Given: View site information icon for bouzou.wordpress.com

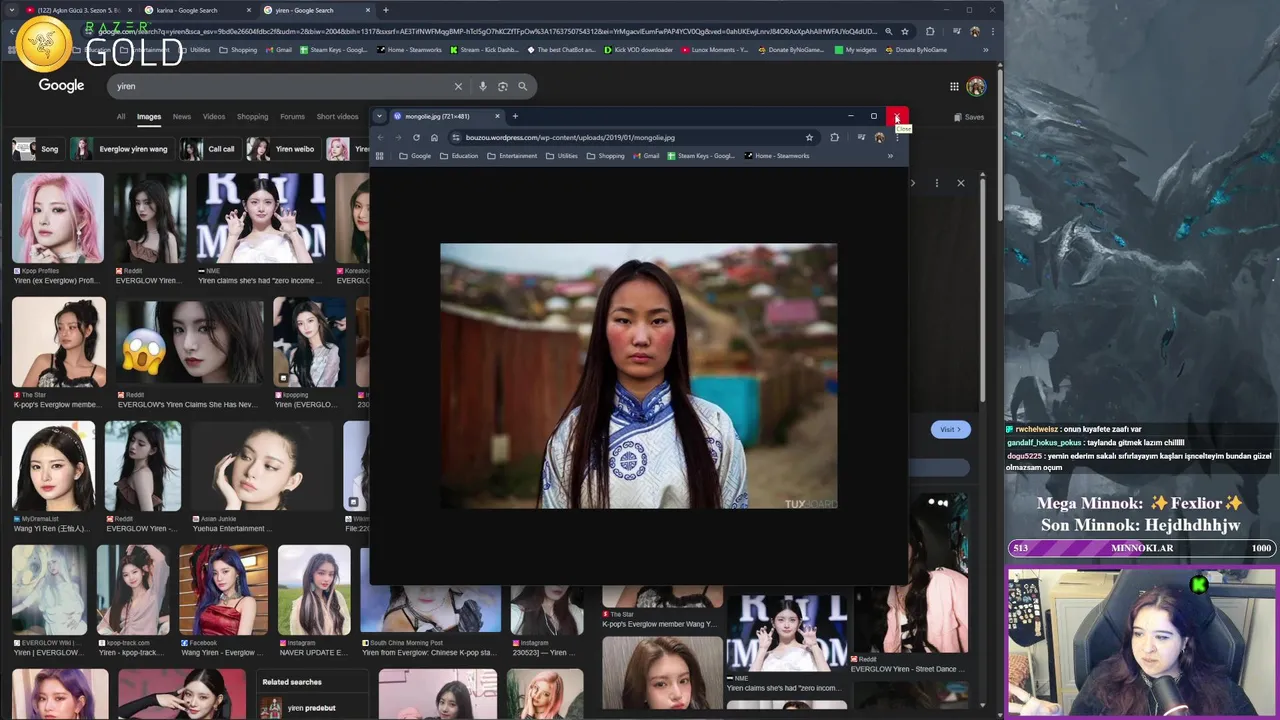Looking at the screenshot, I should [456, 137].
